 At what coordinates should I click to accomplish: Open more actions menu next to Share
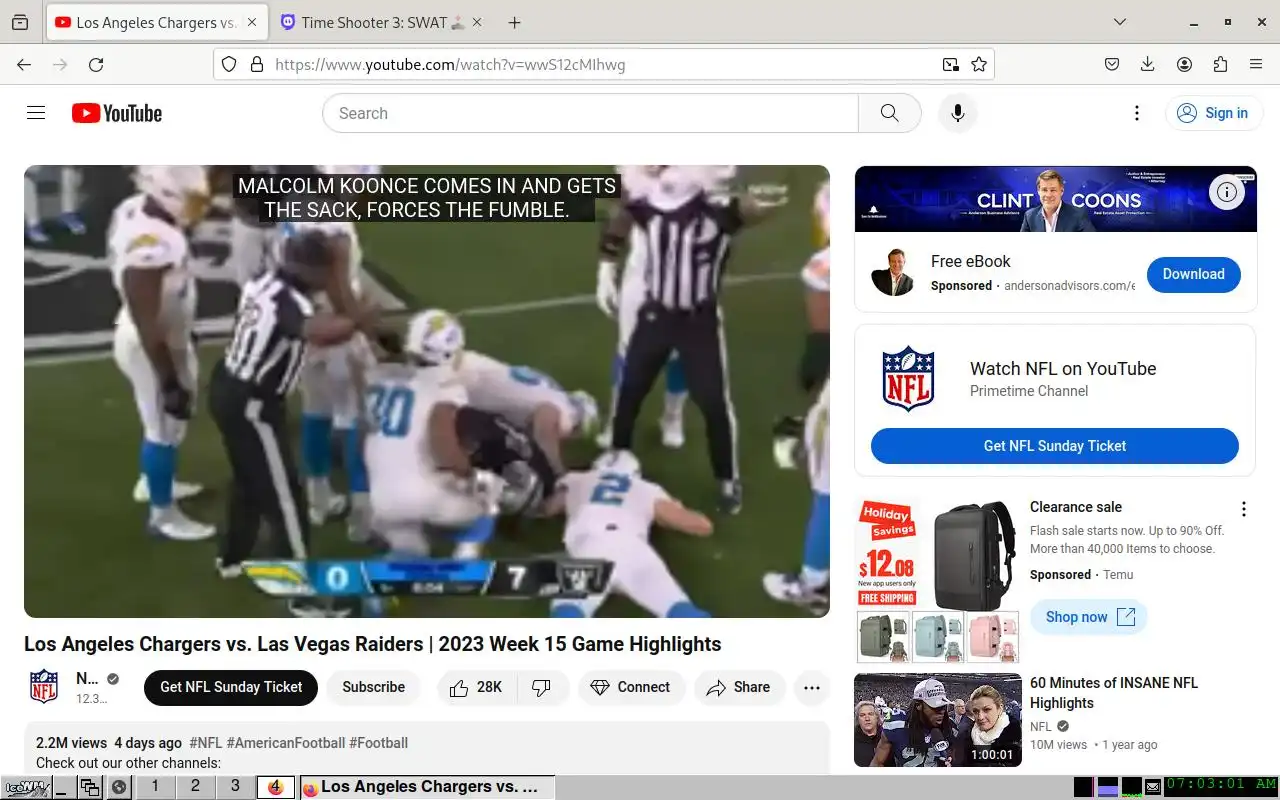click(x=812, y=687)
